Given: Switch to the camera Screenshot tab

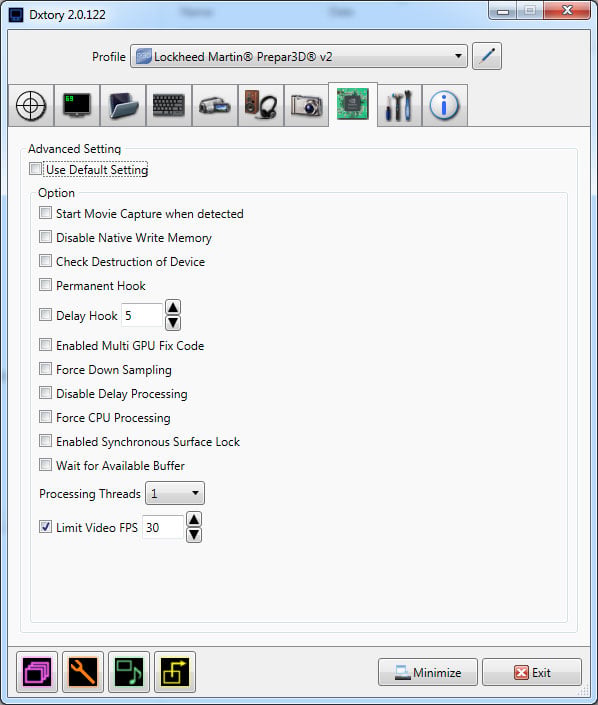Looking at the screenshot, I should tap(306, 105).
